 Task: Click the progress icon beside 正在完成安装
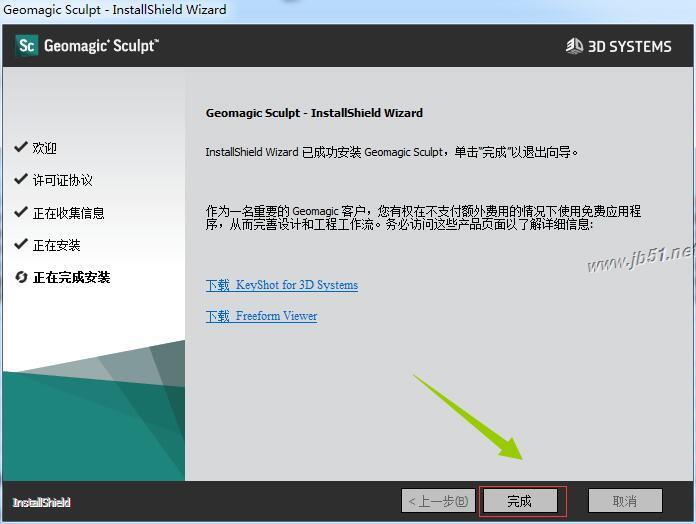pyautogui.click(x=21, y=277)
